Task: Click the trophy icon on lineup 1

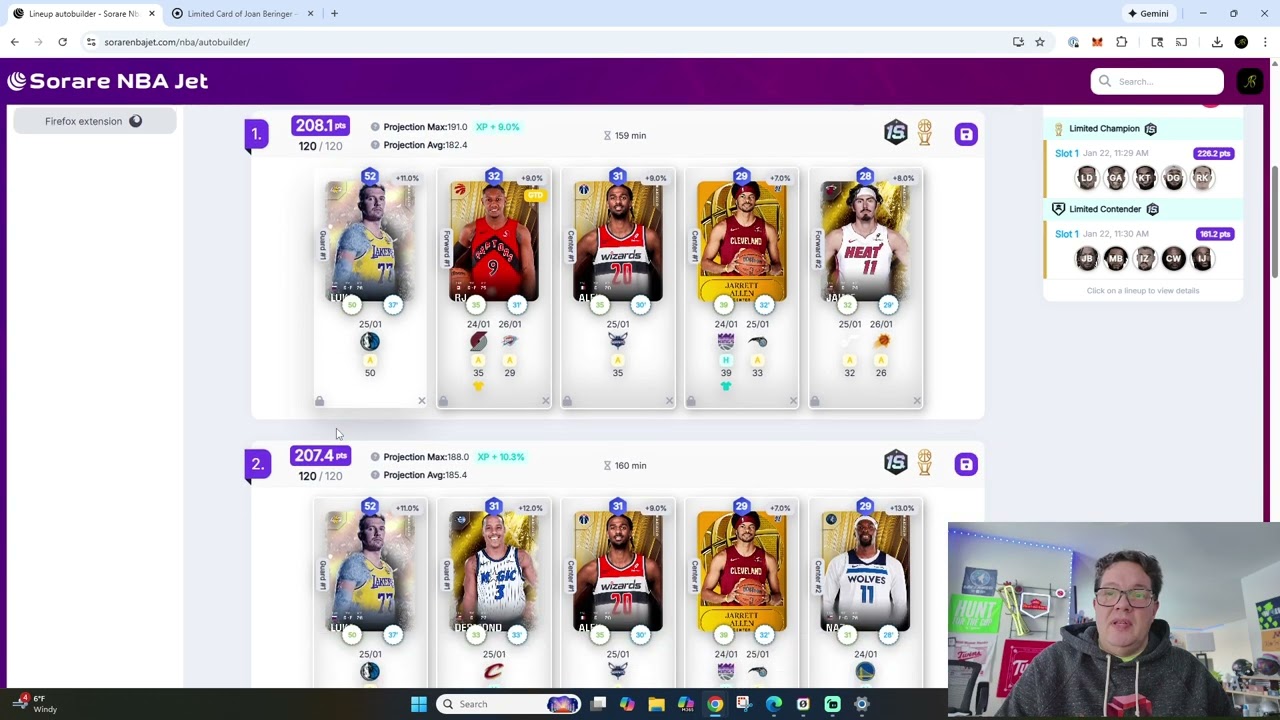Action: click(924, 132)
